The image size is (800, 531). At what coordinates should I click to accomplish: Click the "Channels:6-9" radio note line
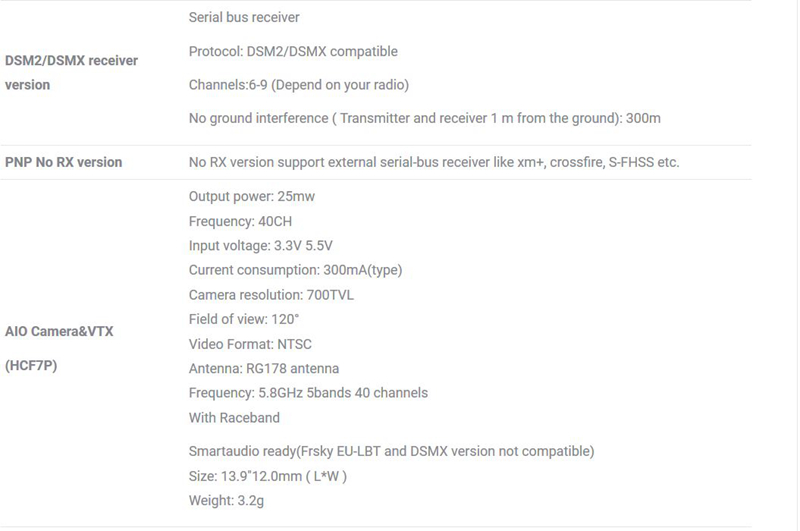pos(298,85)
